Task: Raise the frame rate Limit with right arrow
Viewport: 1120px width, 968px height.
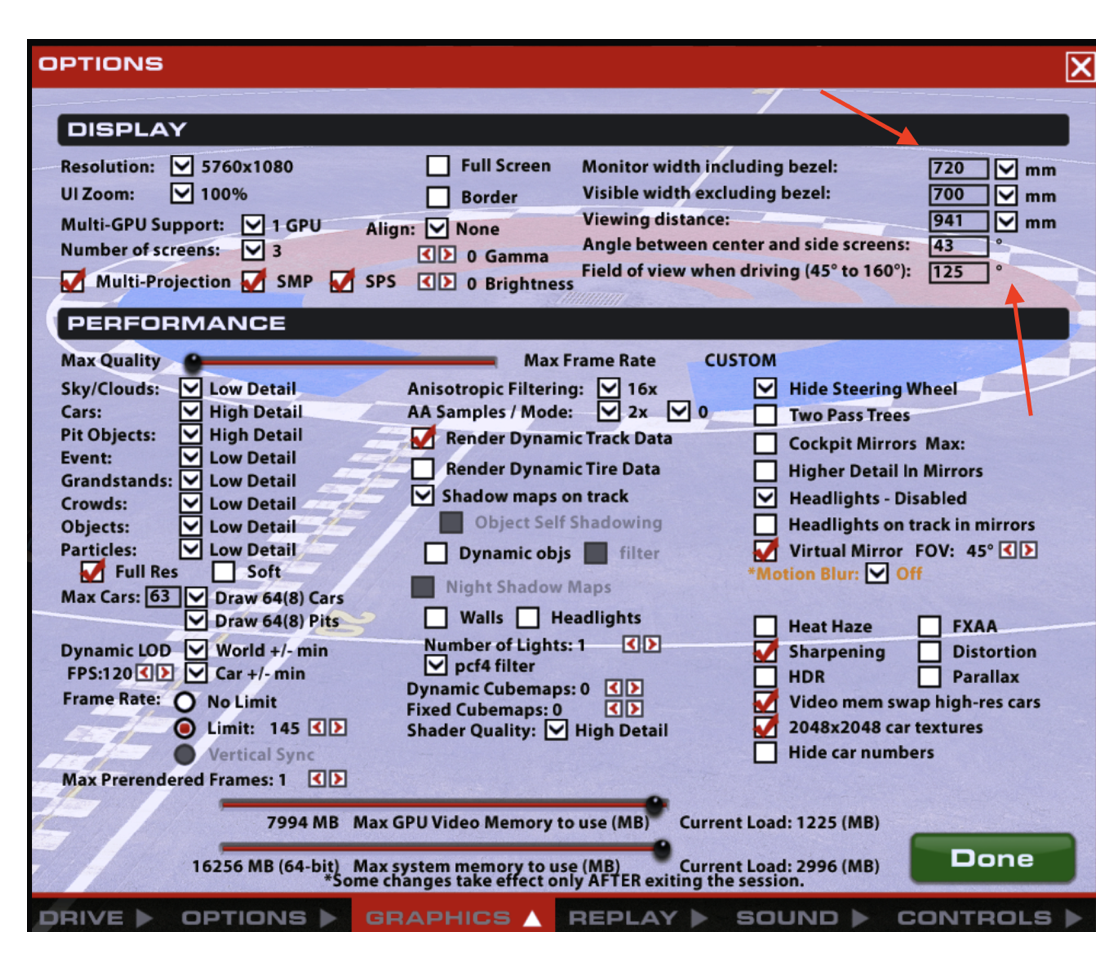Action: point(340,729)
